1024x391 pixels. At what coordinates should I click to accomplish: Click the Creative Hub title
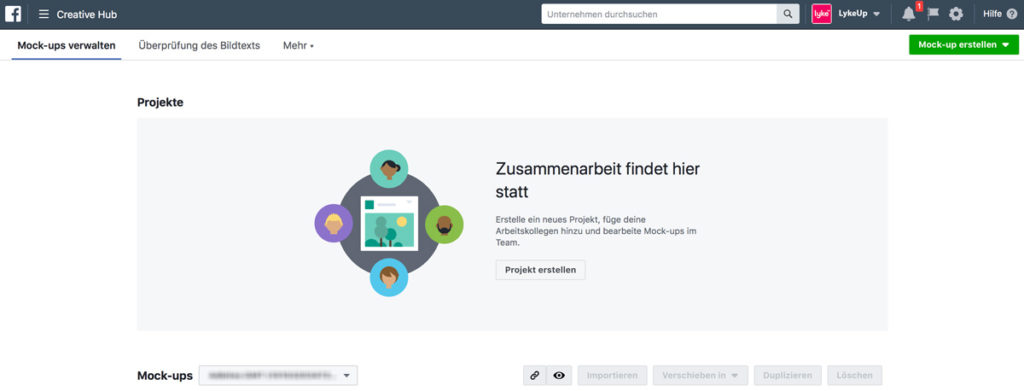tap(87, 14)
